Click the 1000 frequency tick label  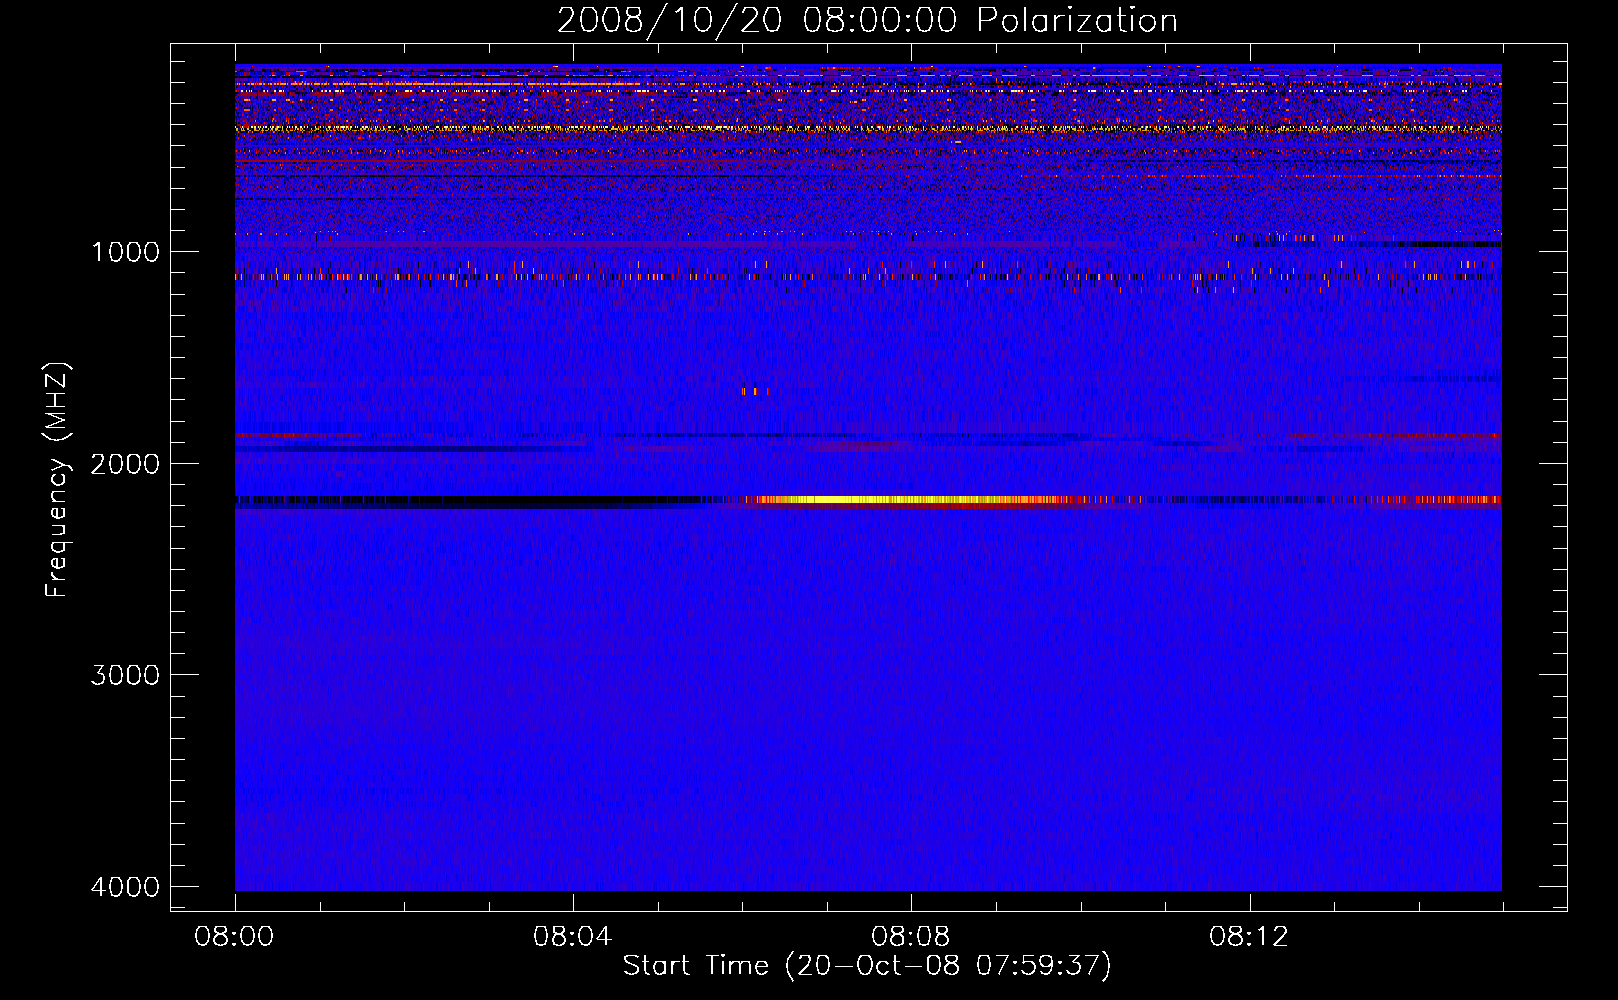[x=125, y=252]
